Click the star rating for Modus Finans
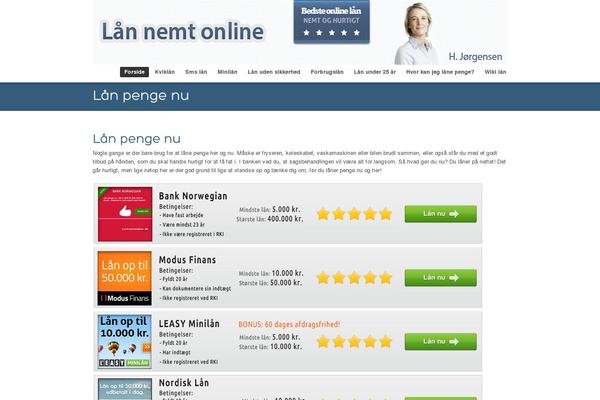600x400 pixels. coord(354,278)
